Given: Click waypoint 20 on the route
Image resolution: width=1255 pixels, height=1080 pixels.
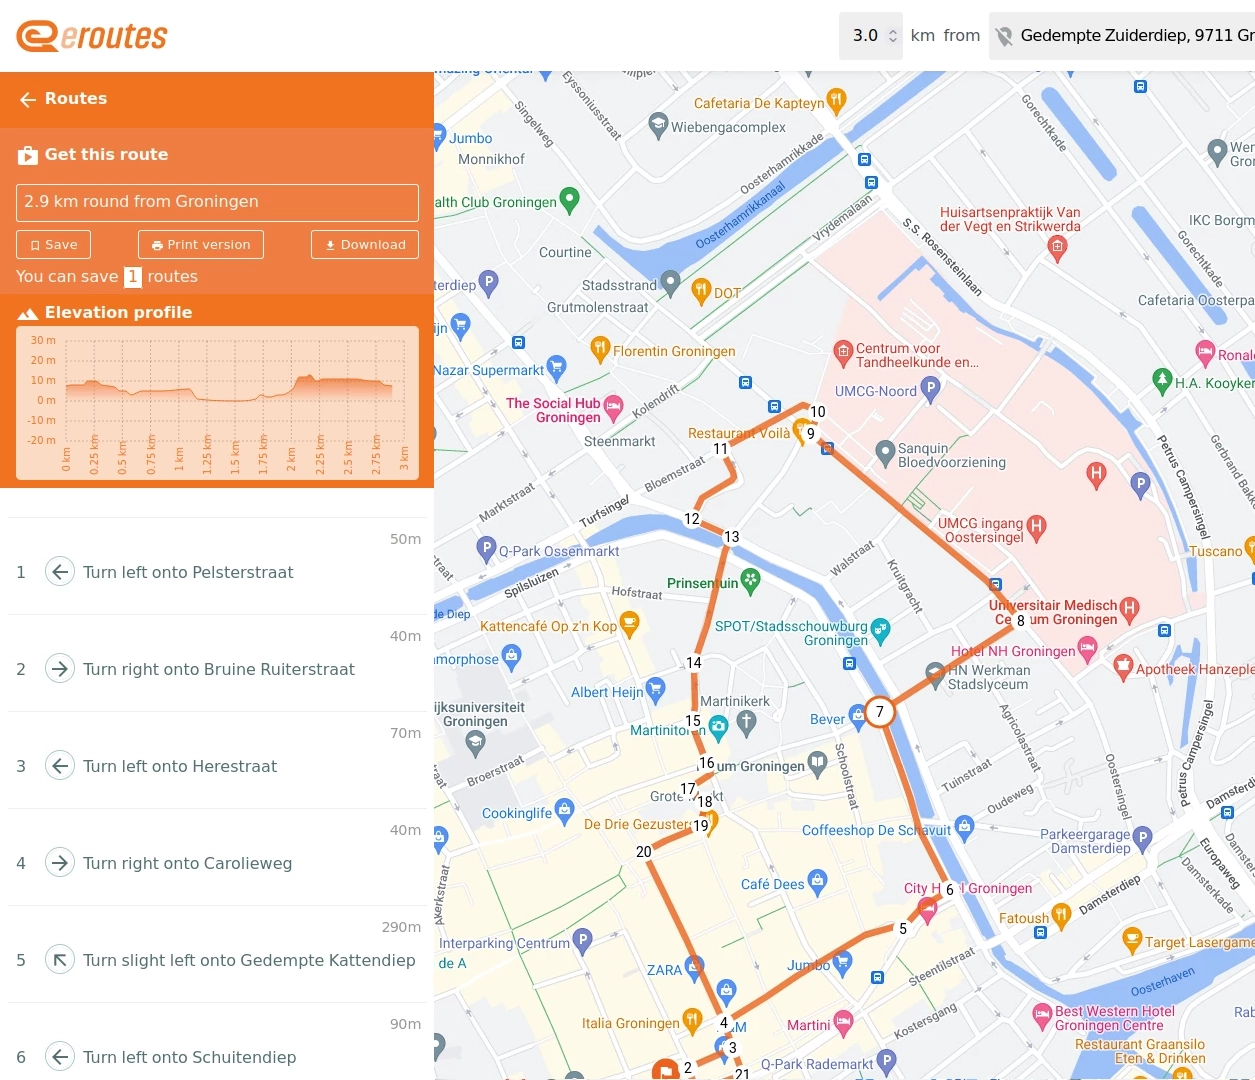Looking at the screenshot, I should point(644,852).
